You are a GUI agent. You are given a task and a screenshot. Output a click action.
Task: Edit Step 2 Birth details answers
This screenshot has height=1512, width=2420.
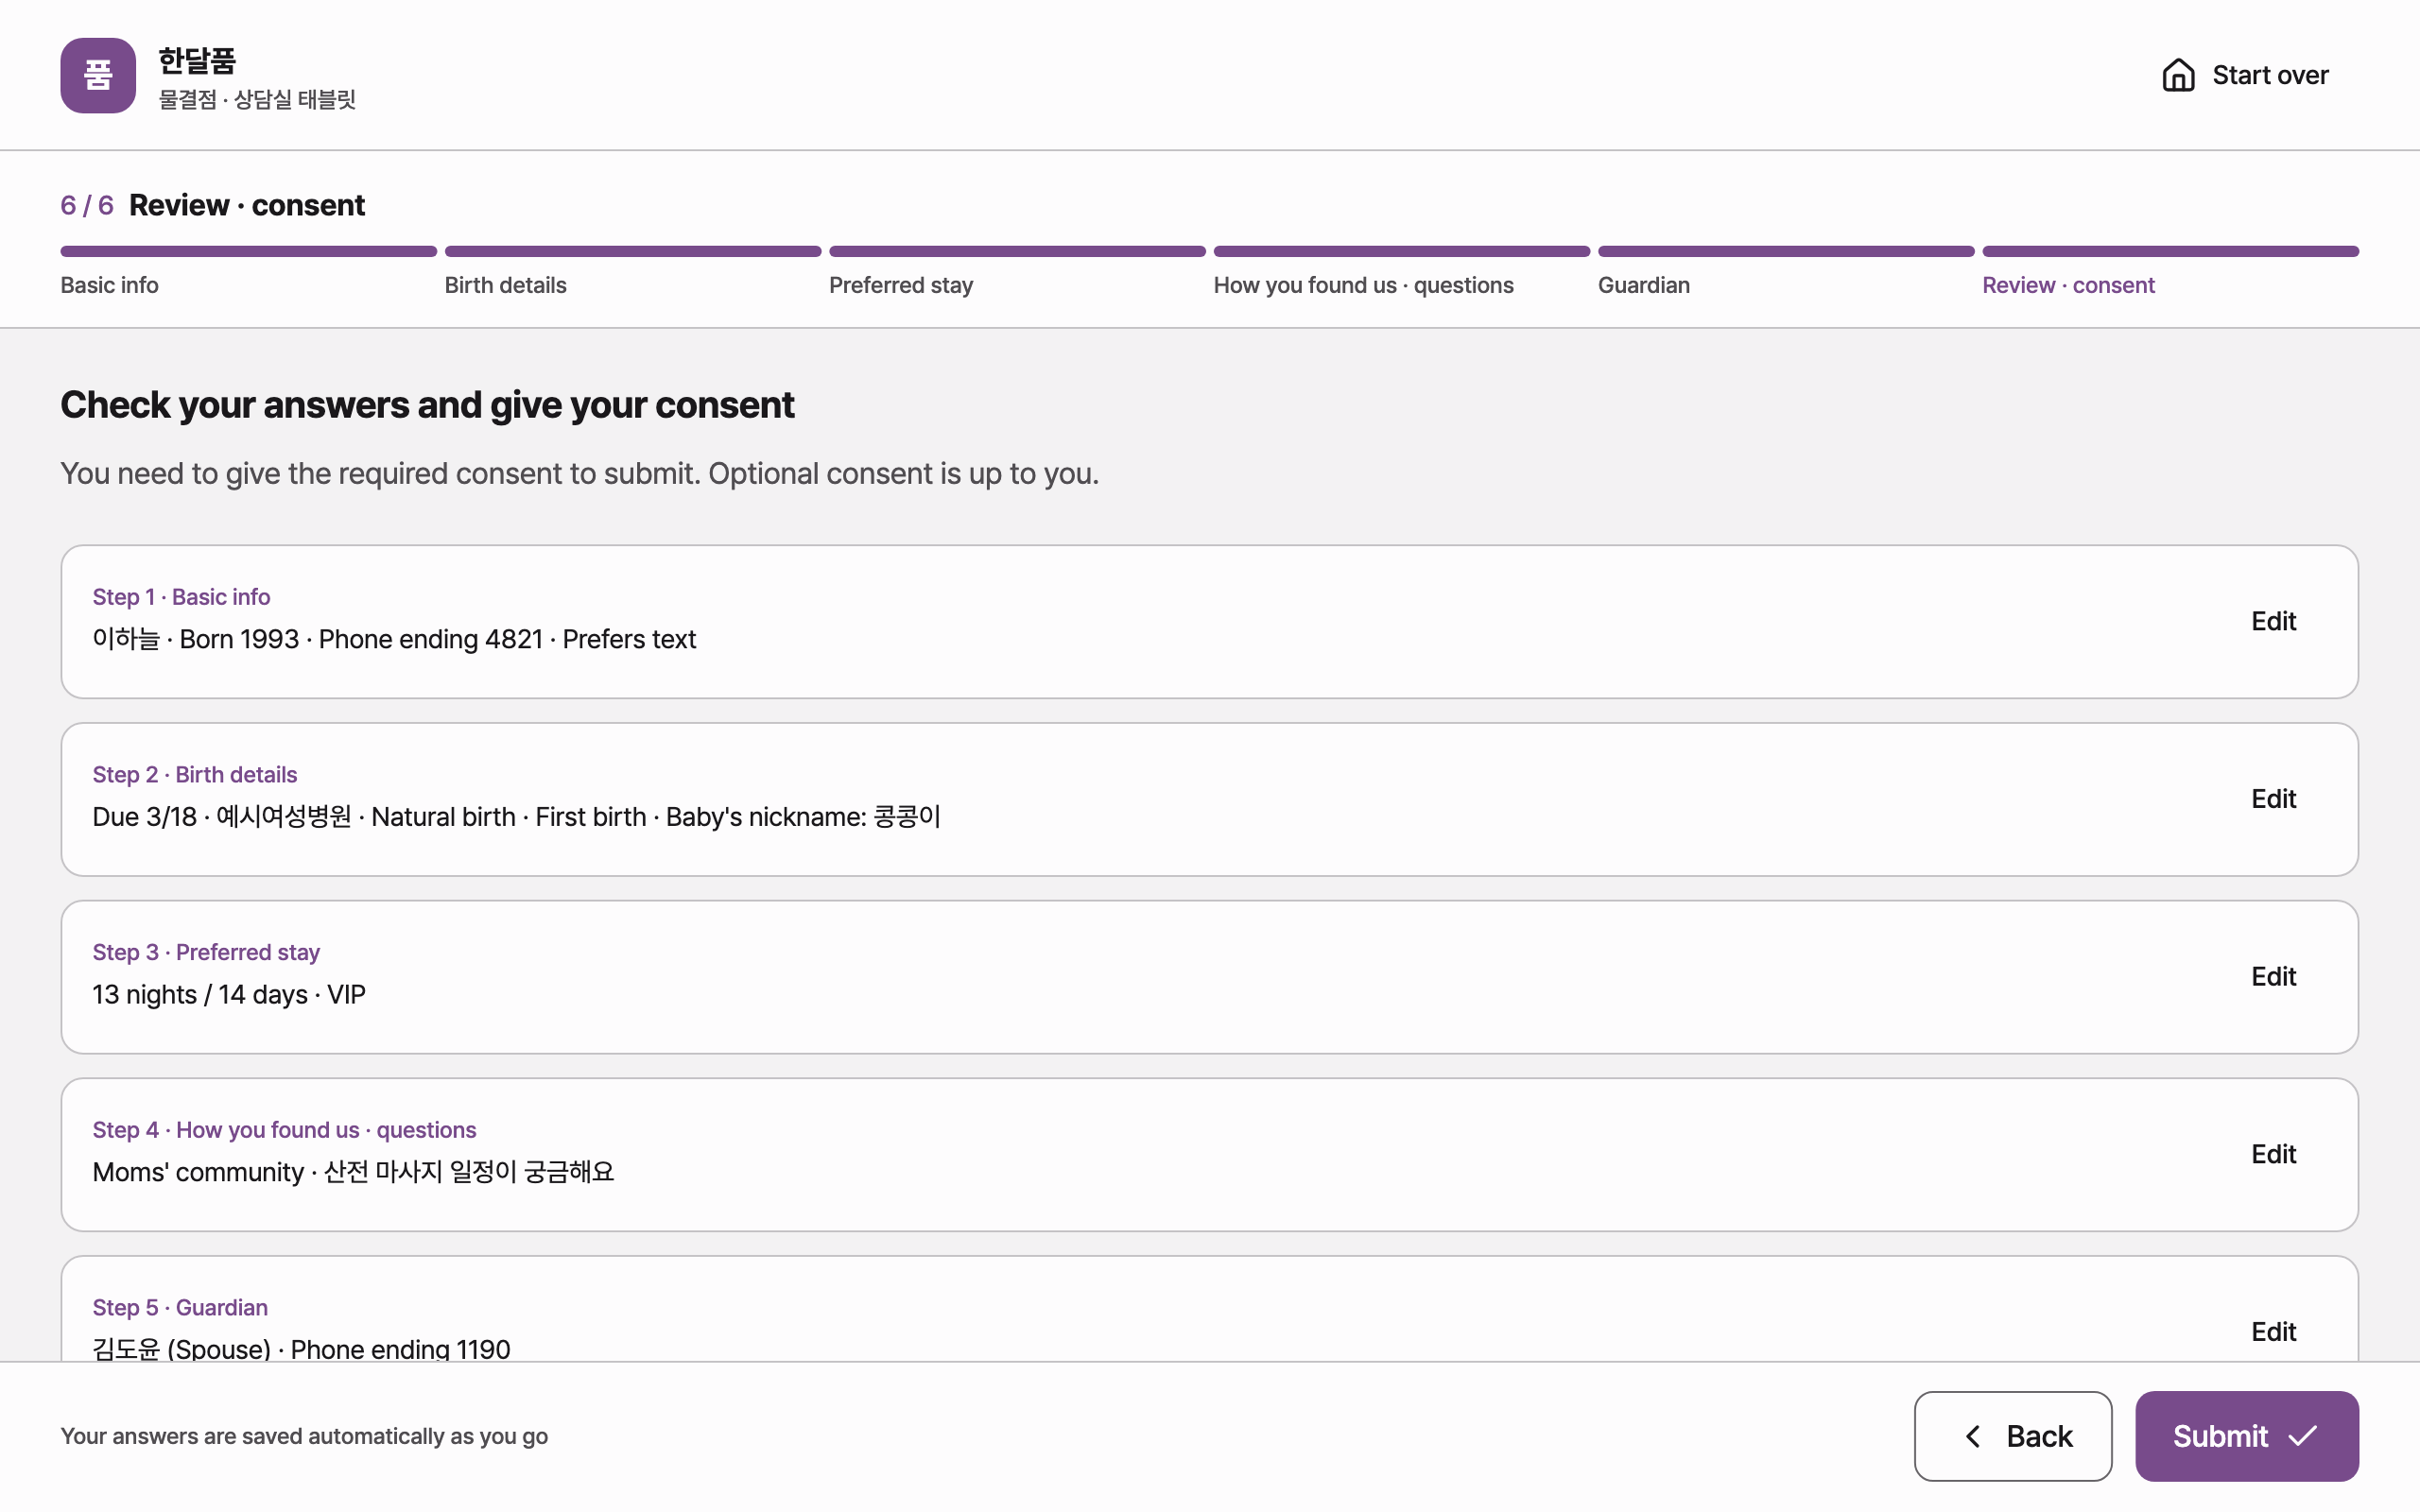(2273, 799)
